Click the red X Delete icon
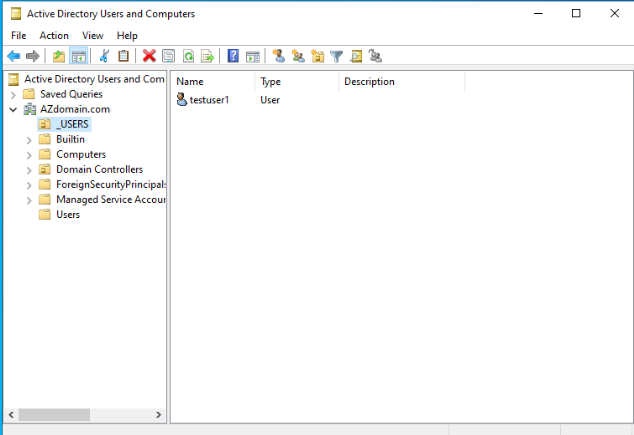This screenshot has width=634, height=435. (x=149, y=56)
